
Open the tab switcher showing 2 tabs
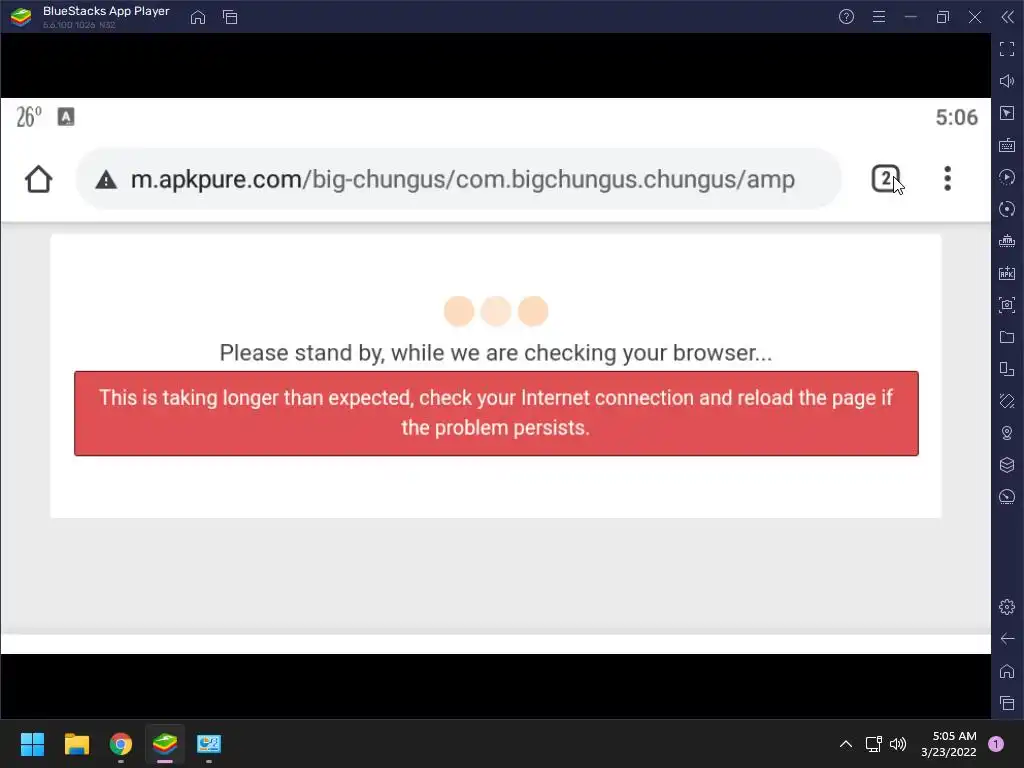tap(886, 179)
